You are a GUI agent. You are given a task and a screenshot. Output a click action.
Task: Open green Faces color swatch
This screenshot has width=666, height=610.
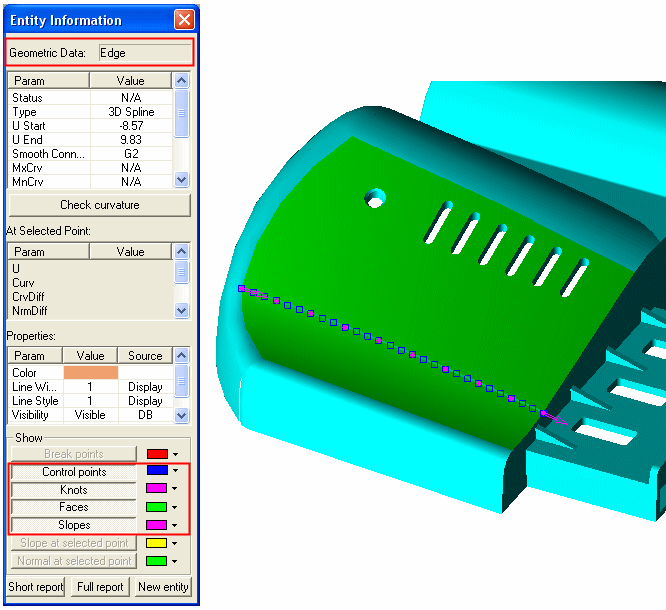coord(156,507)
